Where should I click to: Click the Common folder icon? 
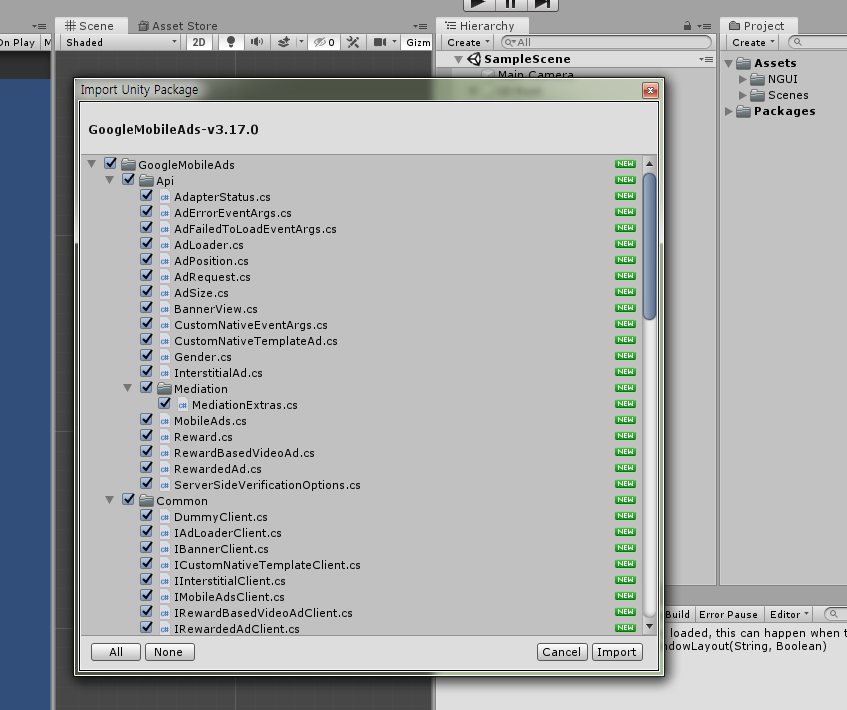coord(146,500)
